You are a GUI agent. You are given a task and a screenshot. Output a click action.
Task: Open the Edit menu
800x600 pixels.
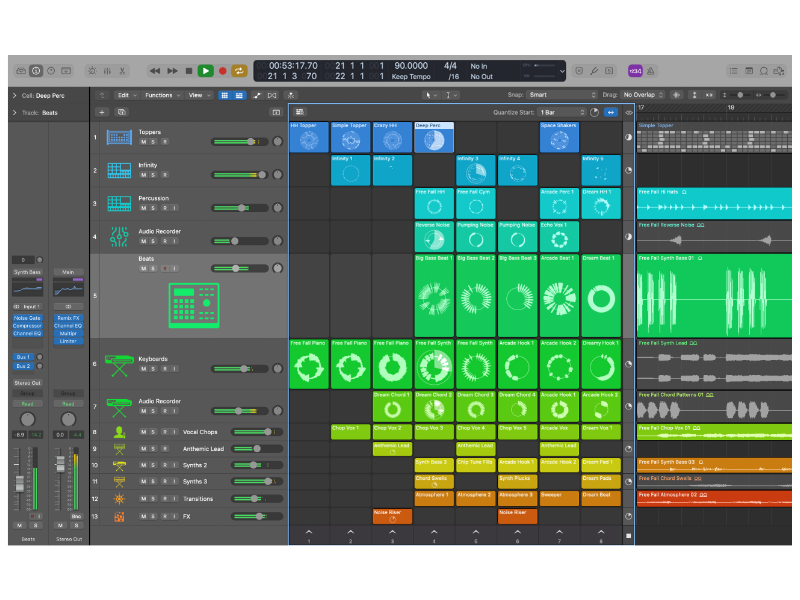click(127, 95)
